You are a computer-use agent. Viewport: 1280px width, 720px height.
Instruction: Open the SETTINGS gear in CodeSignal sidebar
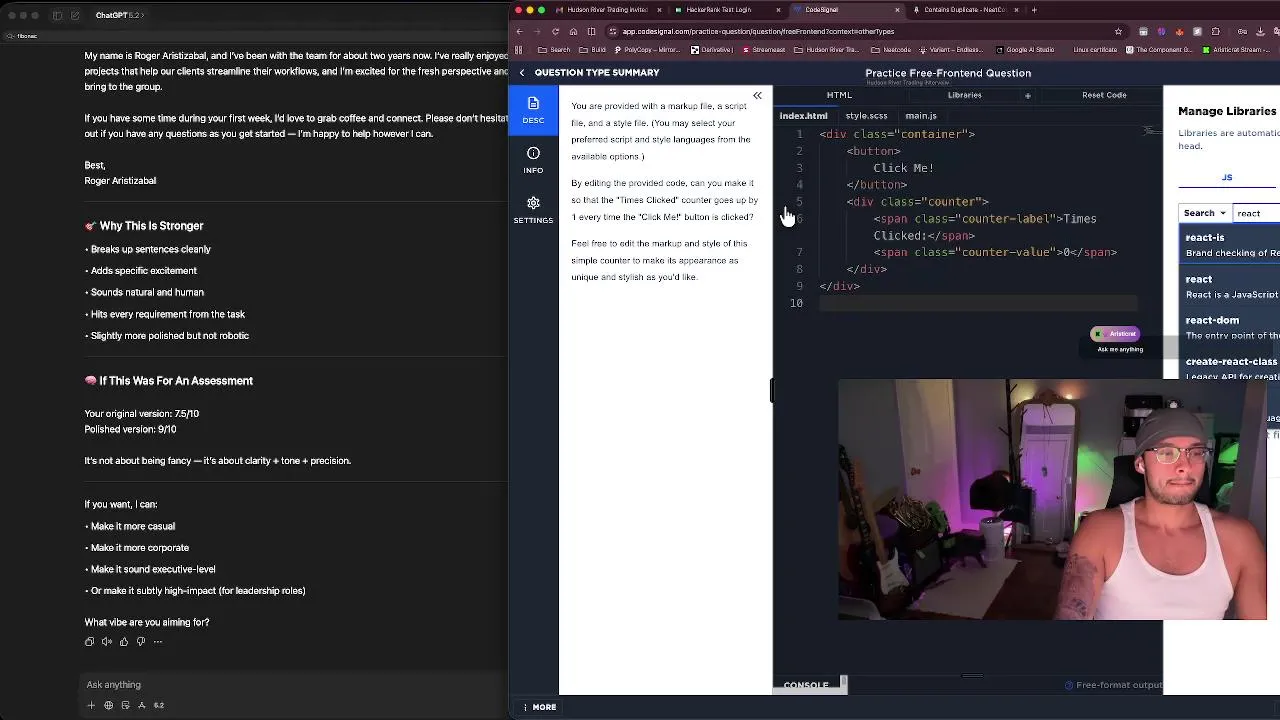533,210
